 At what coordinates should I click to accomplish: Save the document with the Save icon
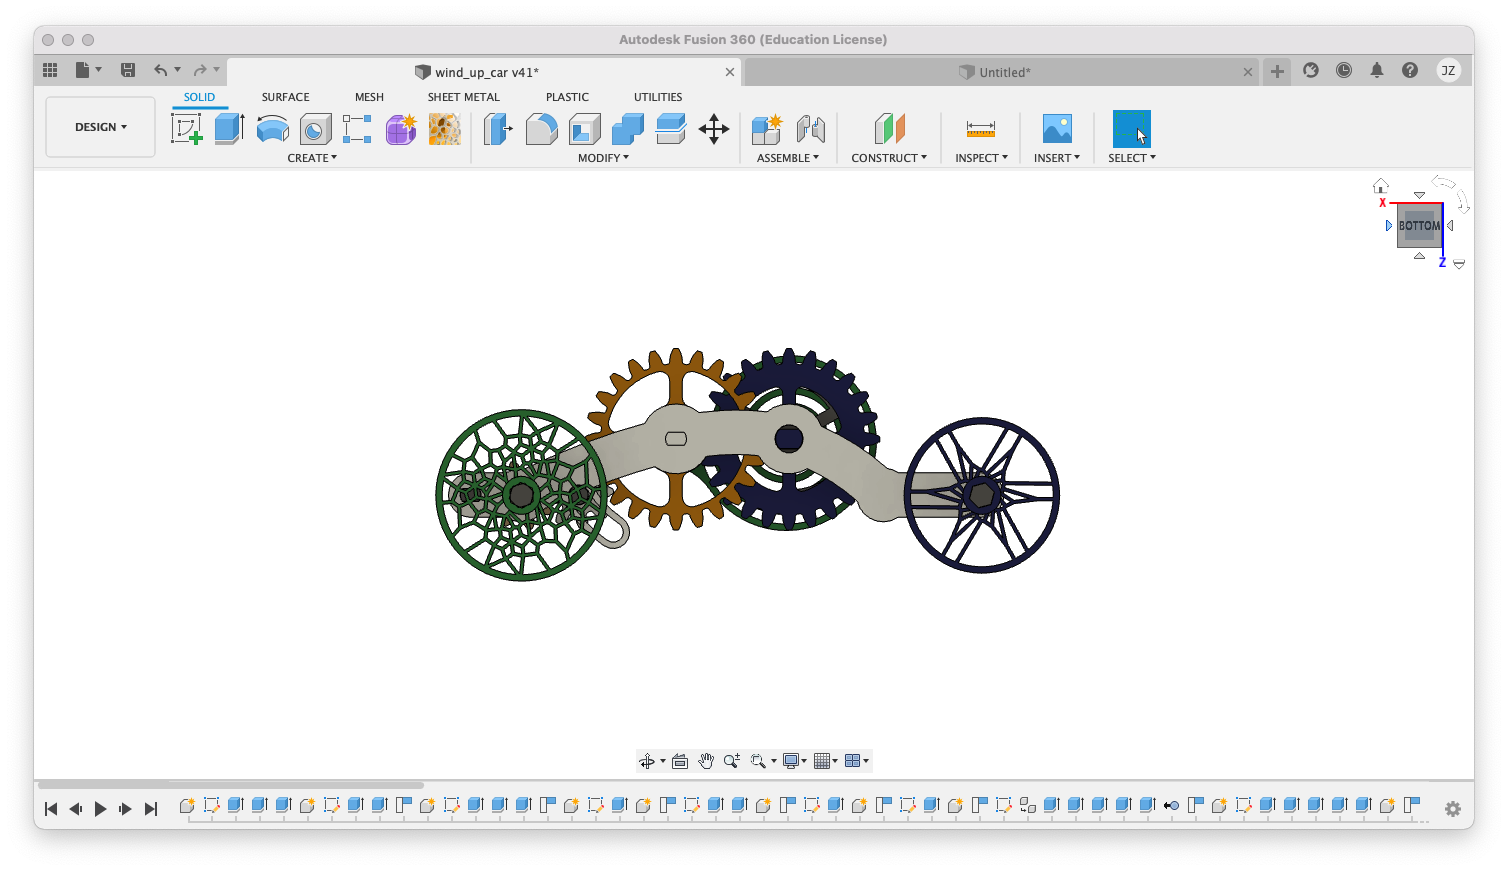[x=128, y=70]
